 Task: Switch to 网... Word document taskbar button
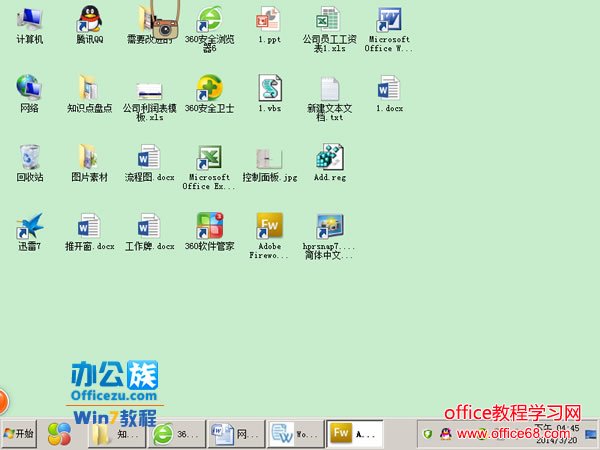click(x=236, y=434)
